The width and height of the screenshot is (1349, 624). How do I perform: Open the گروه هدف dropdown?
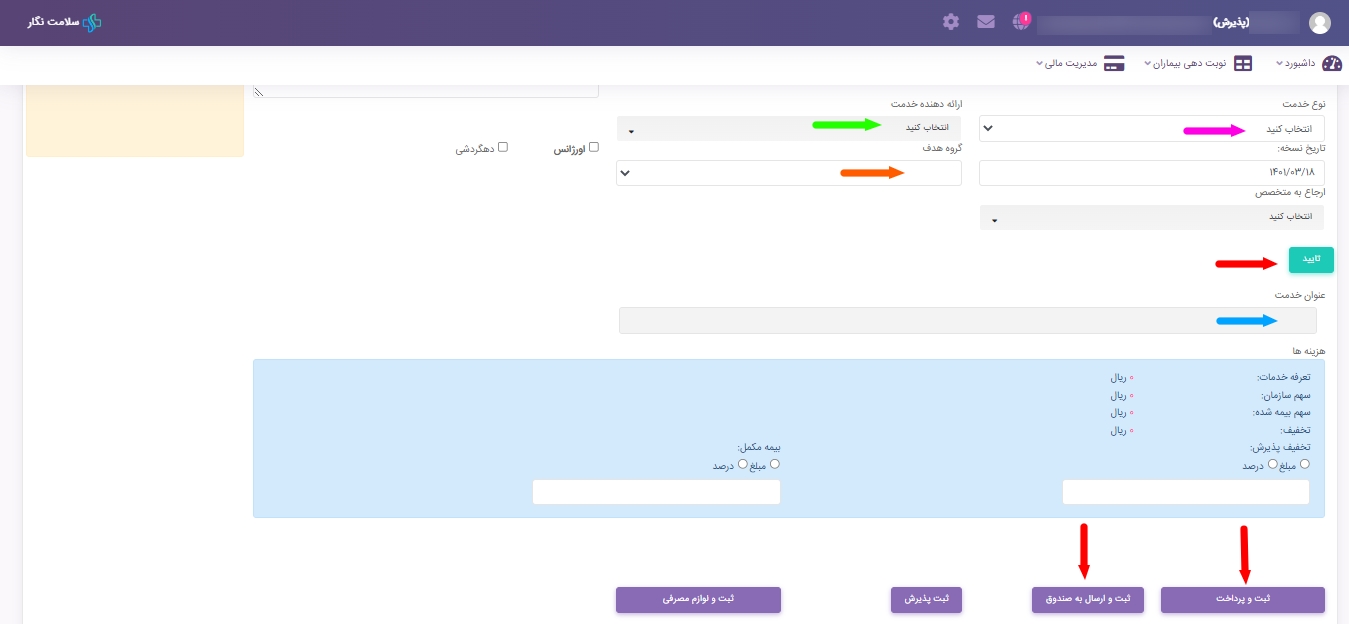click(788, 173)
